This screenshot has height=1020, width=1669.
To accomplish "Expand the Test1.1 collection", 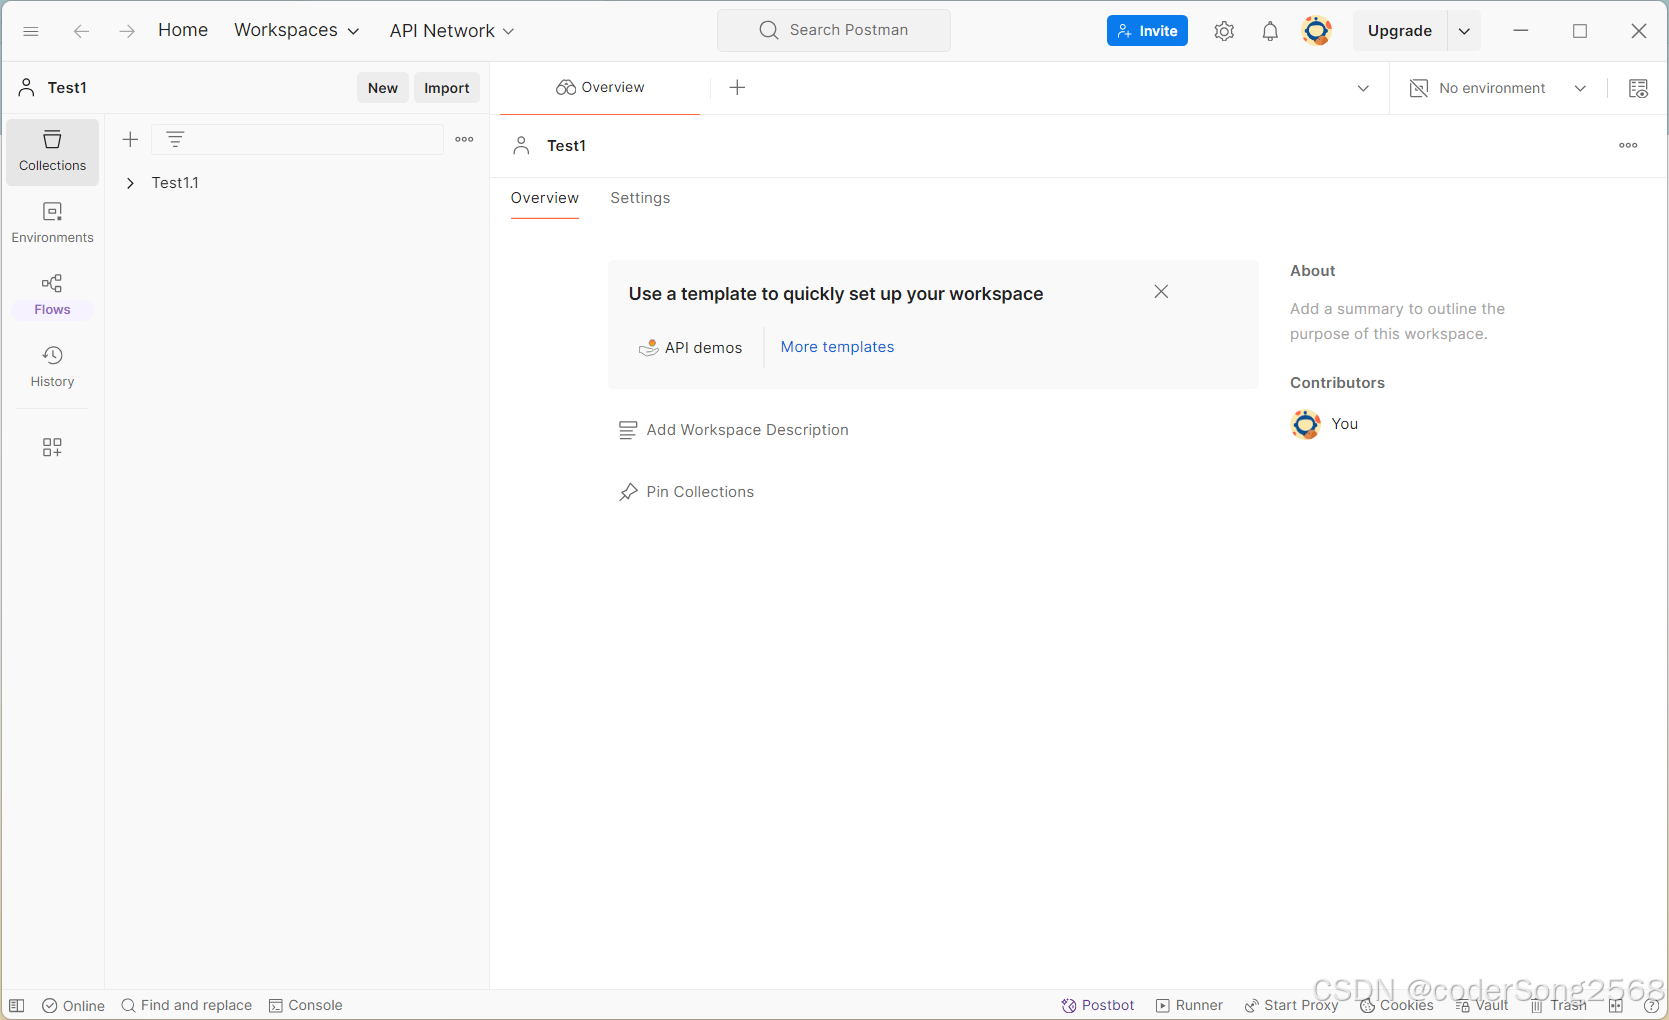I will click(130, 183).
